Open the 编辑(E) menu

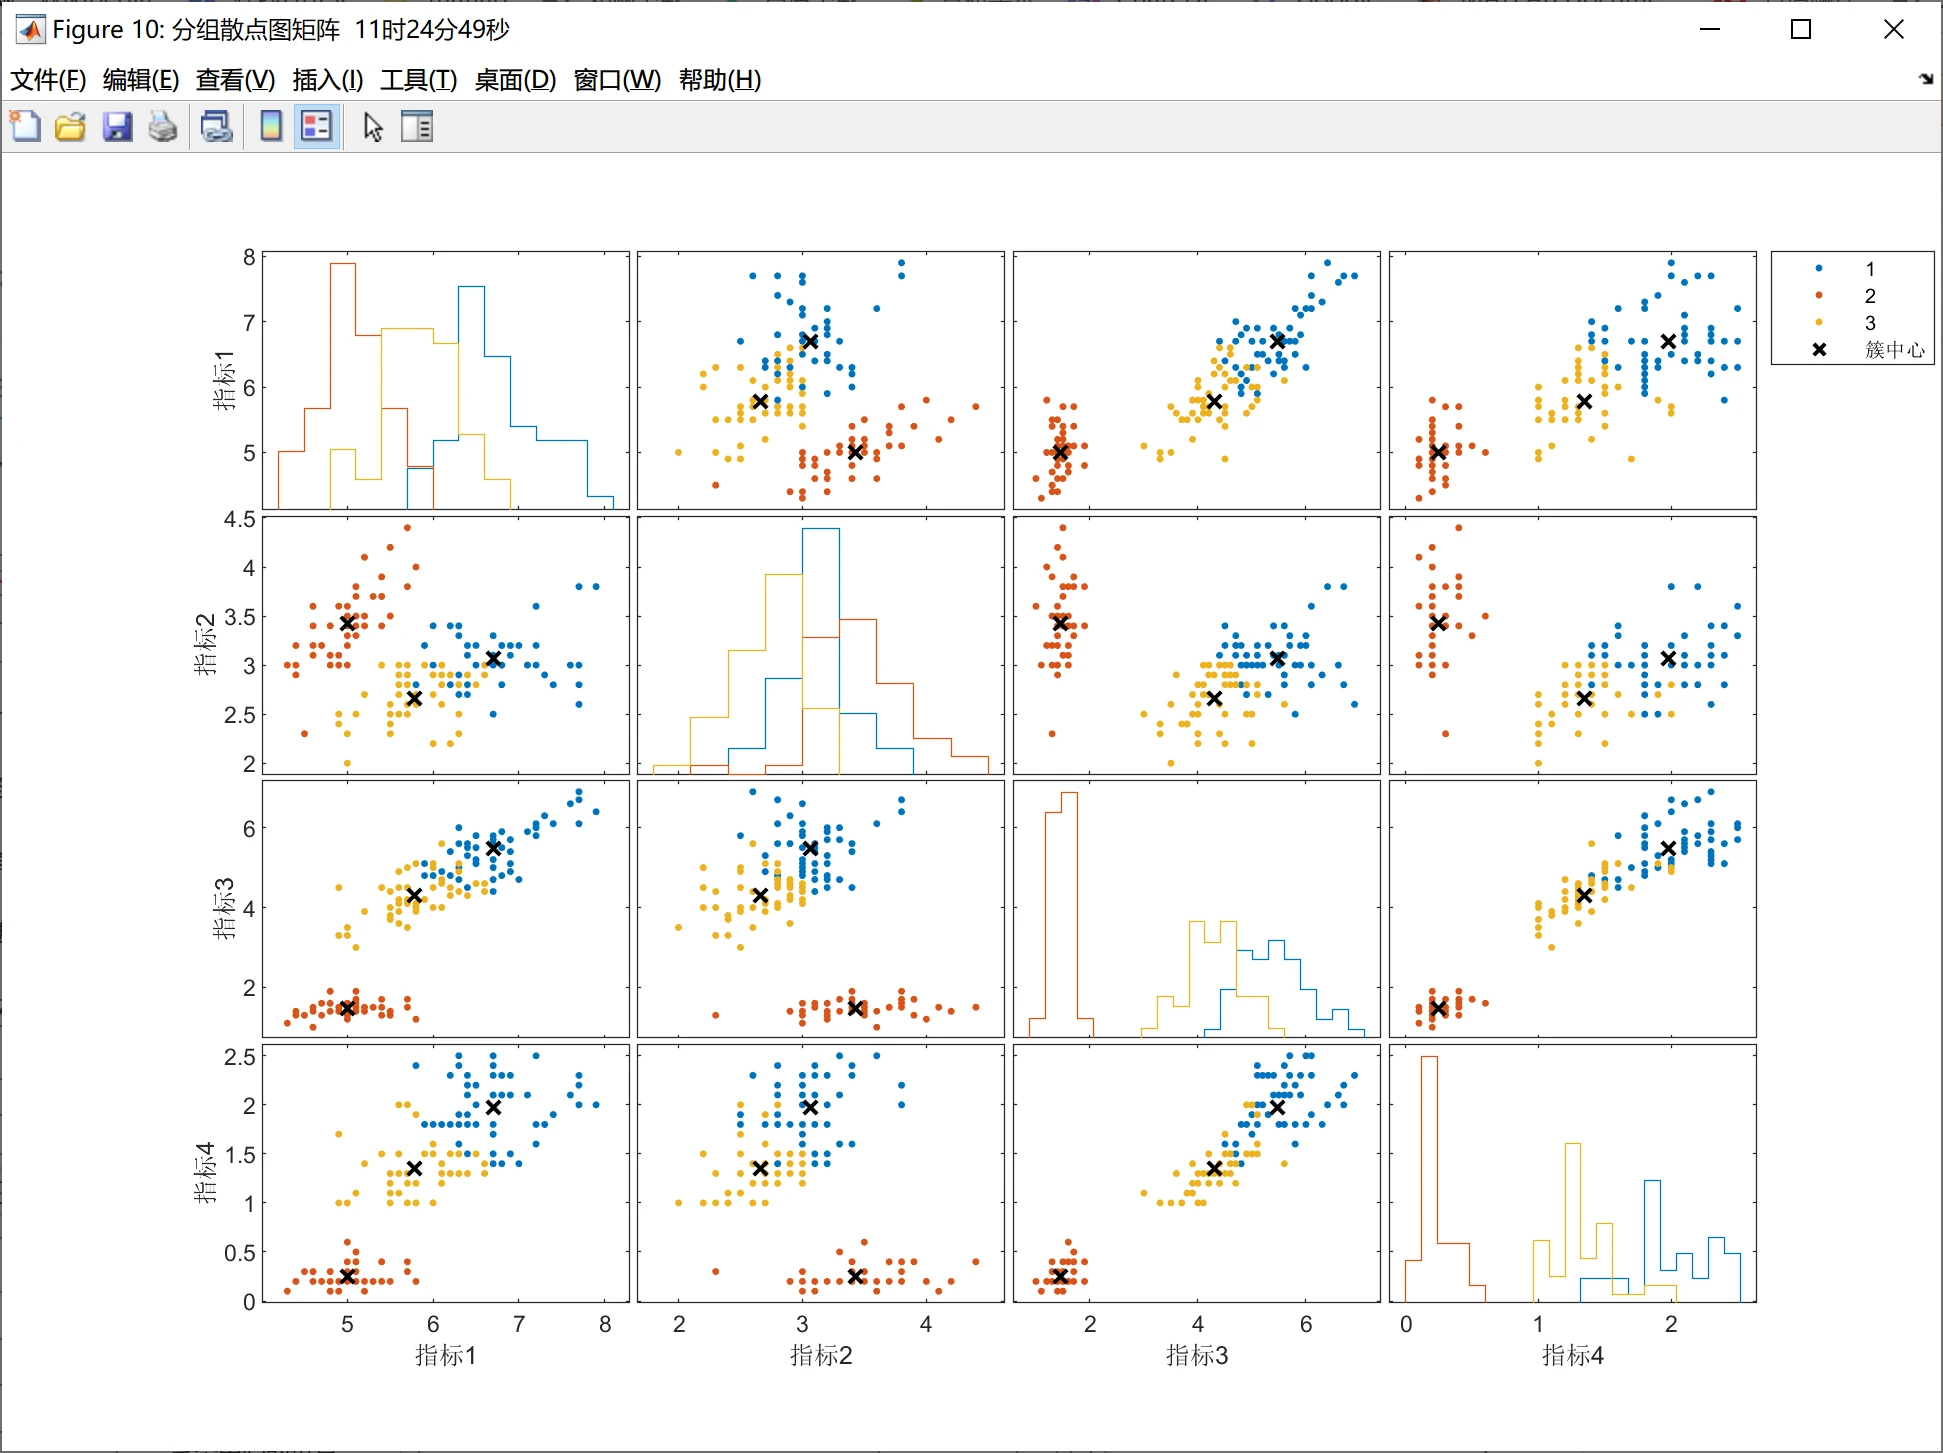pos(141,80)
